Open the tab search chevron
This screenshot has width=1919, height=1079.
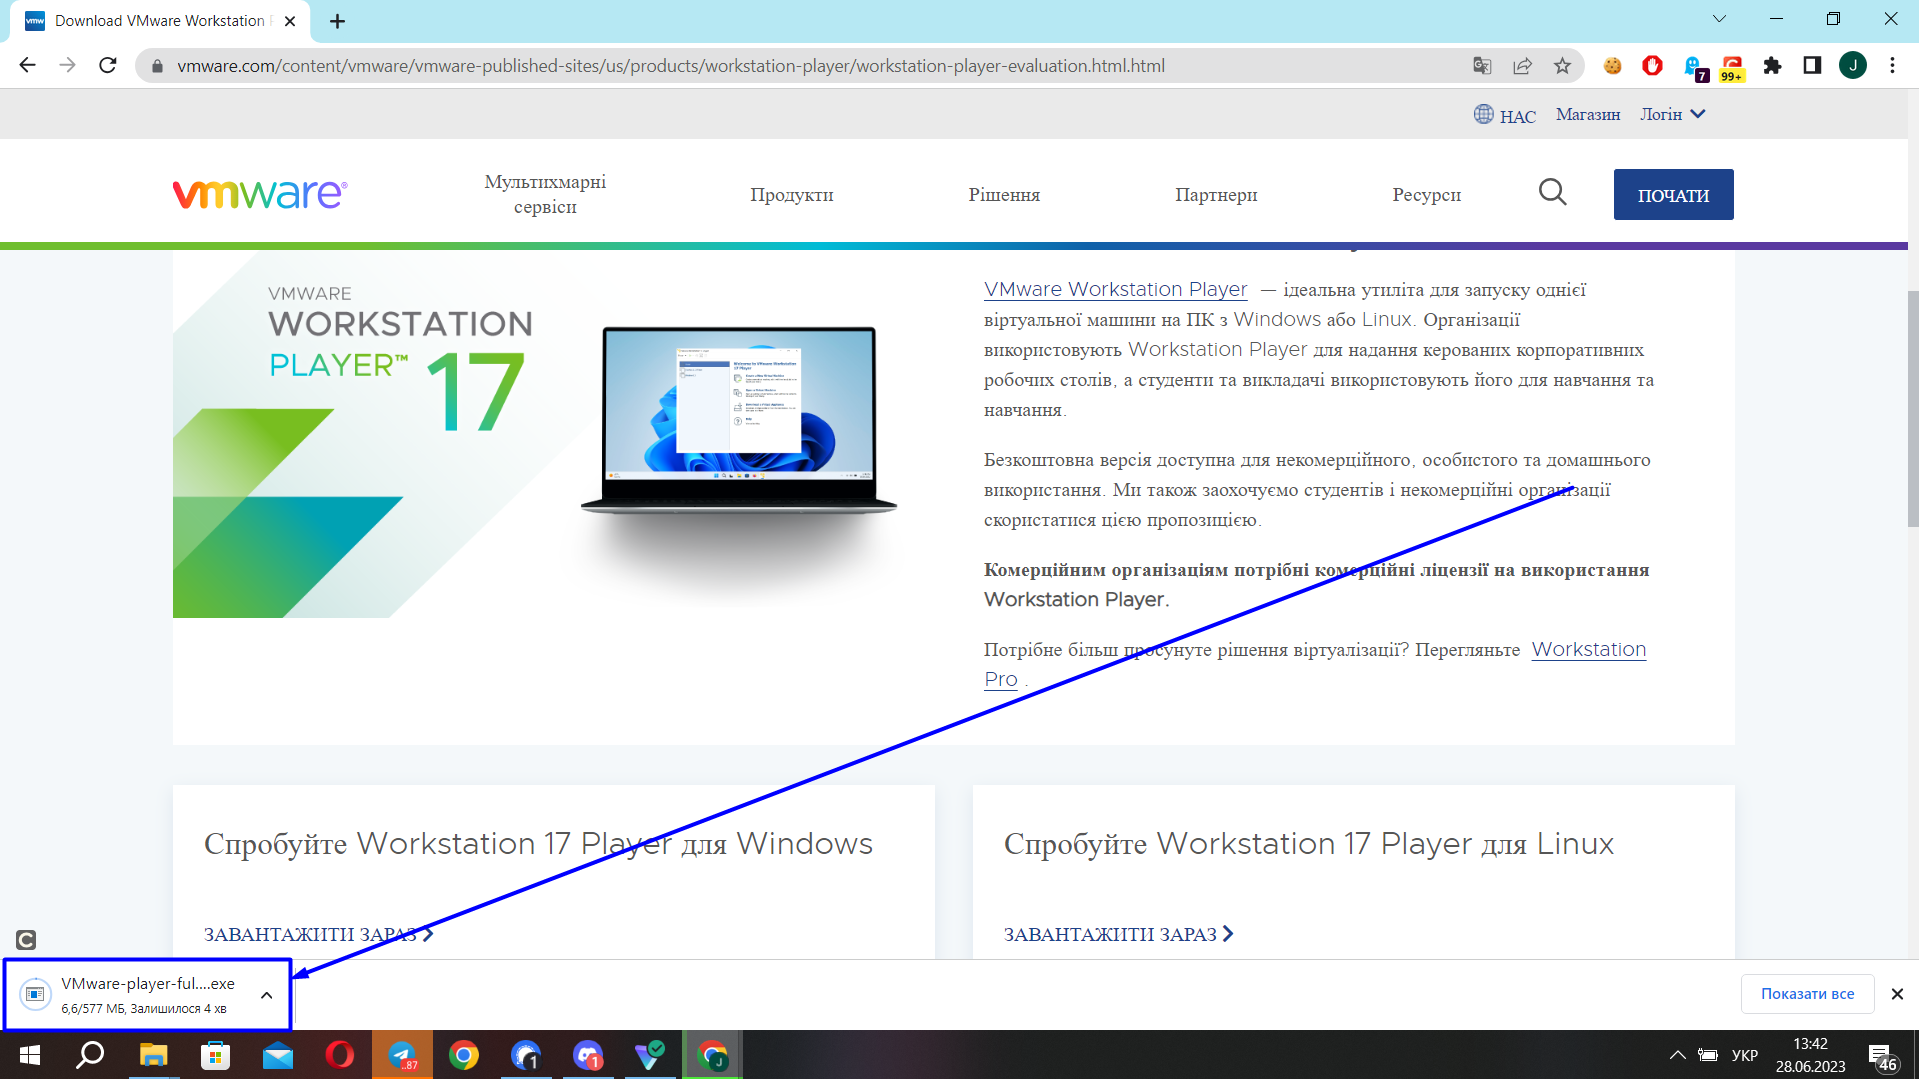click(1719, 19)
